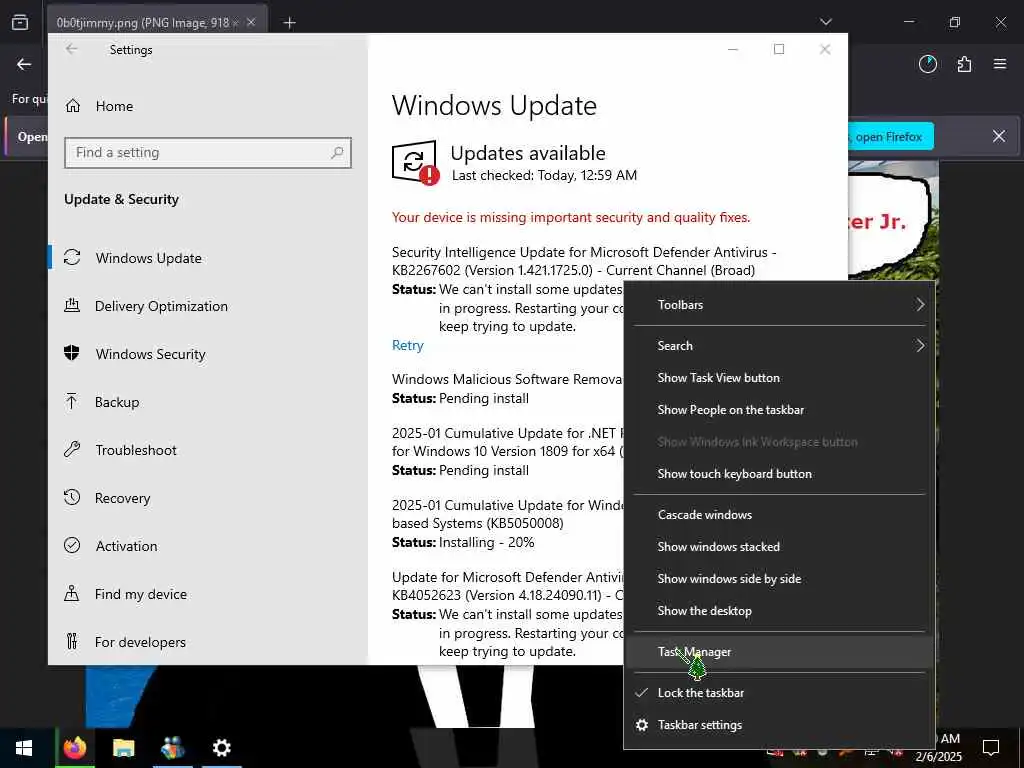Open File Explorer from the taskbar
The height and width of the screenshot is (768, 1024).
pos(123,748)
